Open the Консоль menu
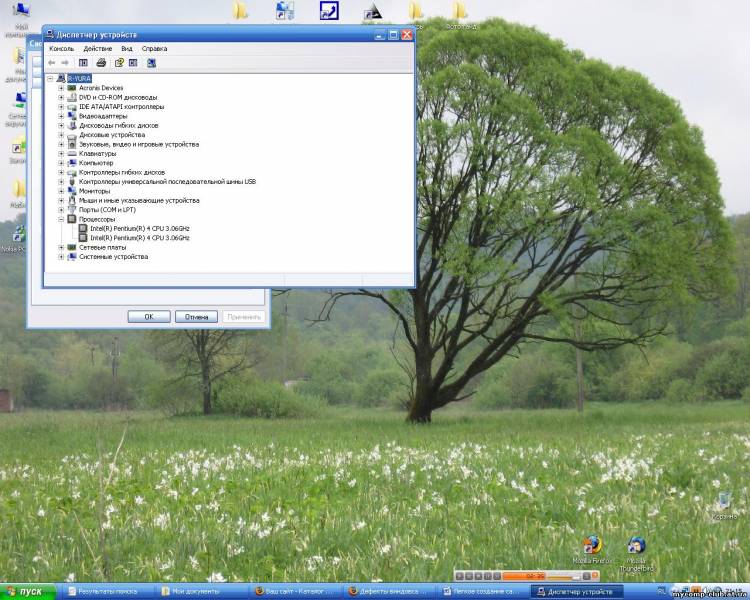Screen dimensions: 750x600 click(x=62, y=49)
